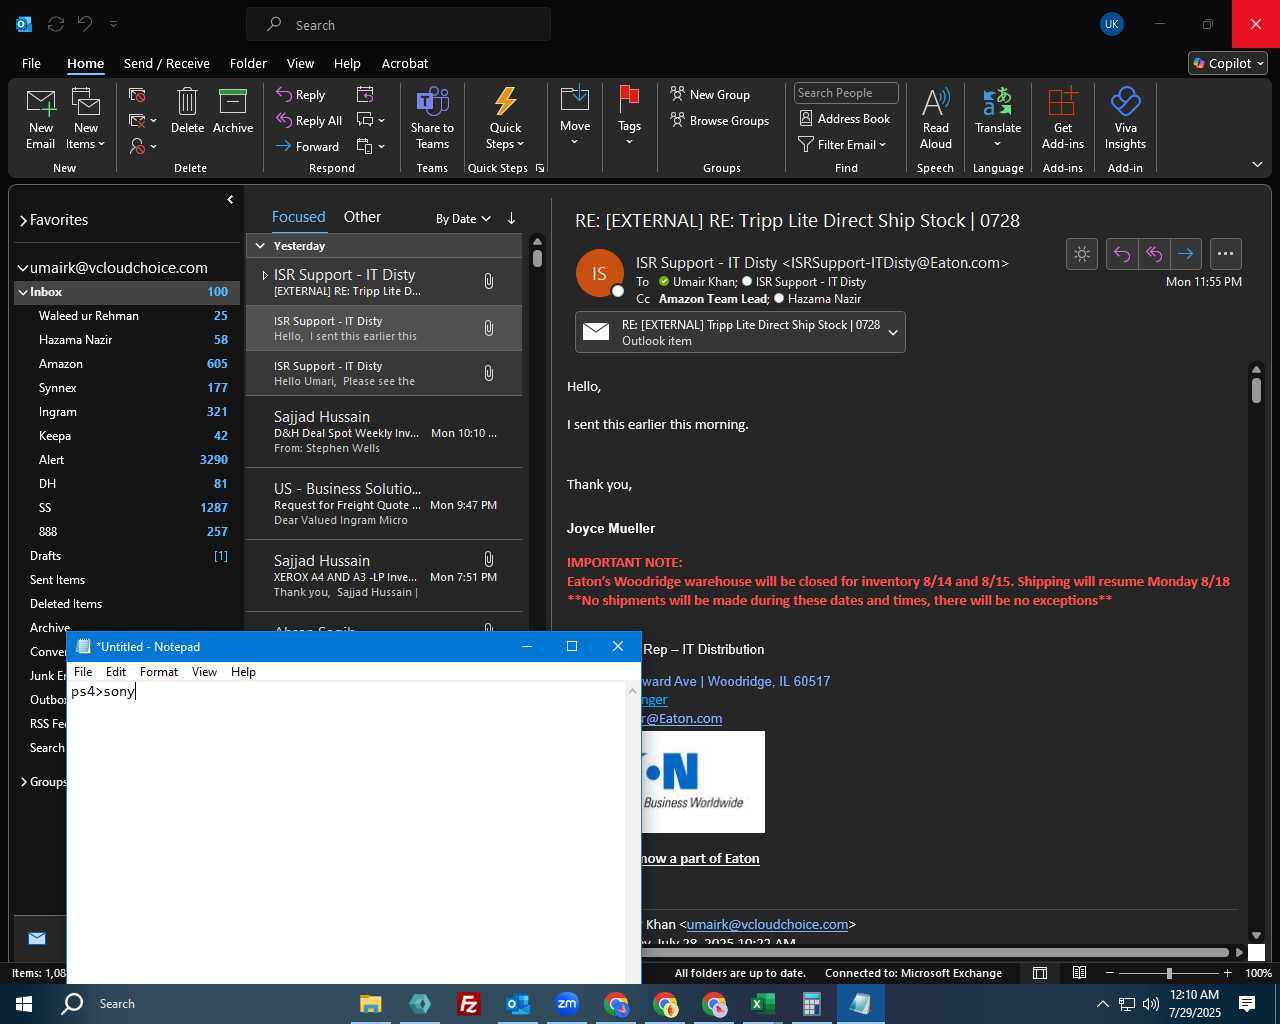The width and height of the screenshot is (1280, 1024).
Task: Open the Copilot dropdown
Action: click(x=1228, y=63)
